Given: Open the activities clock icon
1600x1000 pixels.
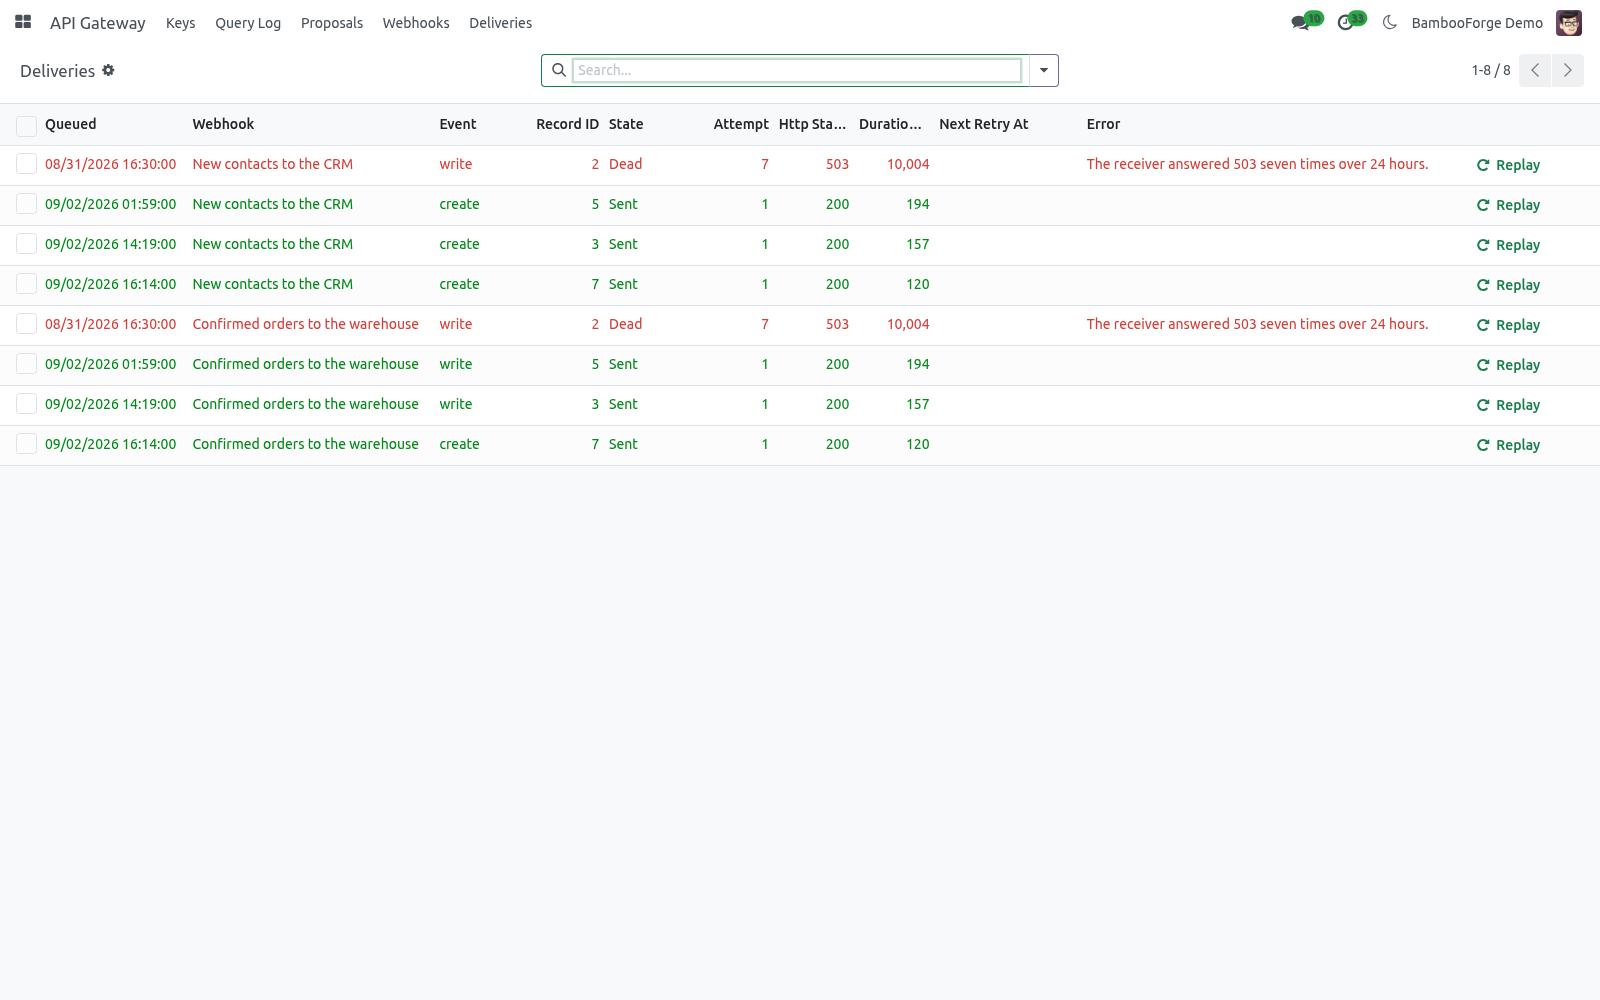Looking at the screenshot, I should (x=1346, y=22).
